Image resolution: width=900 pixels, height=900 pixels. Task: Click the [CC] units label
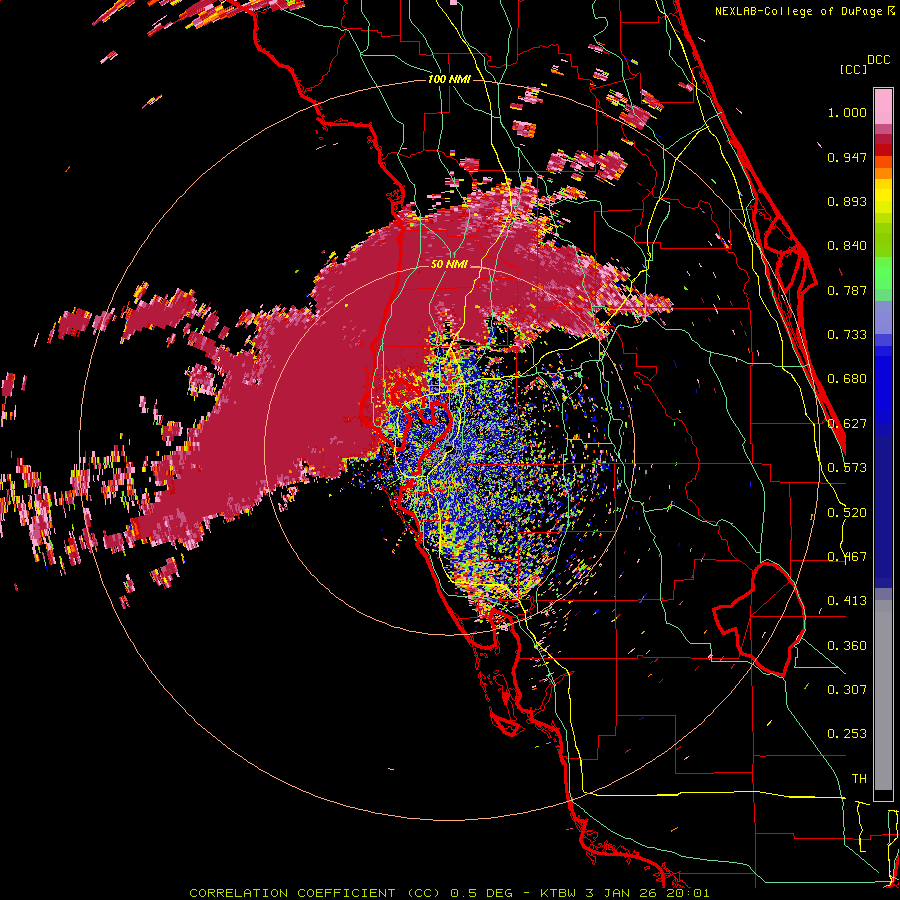[853, 69]
